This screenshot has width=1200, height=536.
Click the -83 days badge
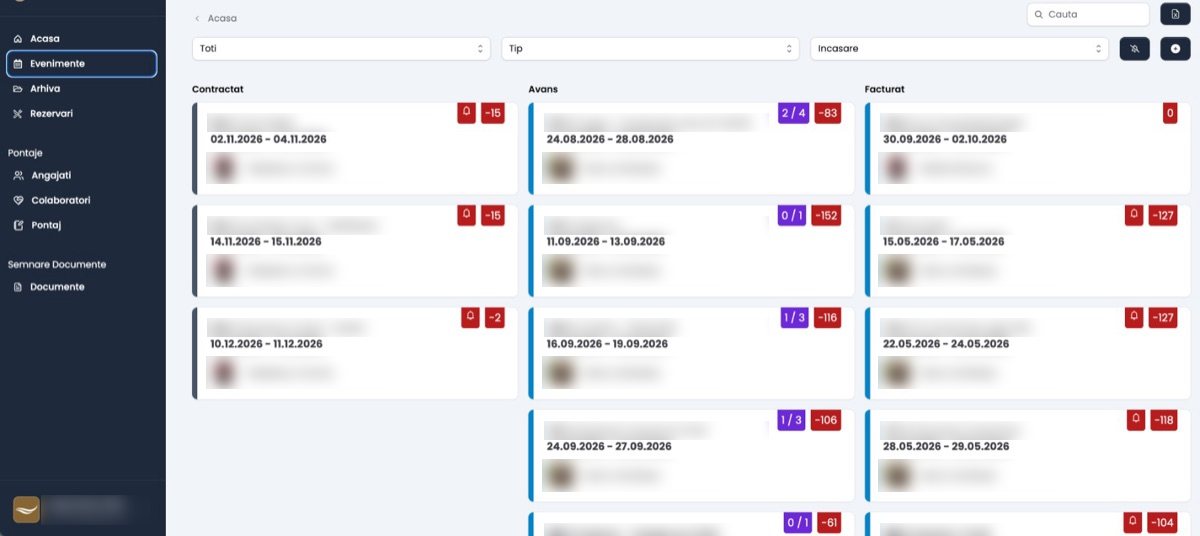827,113
